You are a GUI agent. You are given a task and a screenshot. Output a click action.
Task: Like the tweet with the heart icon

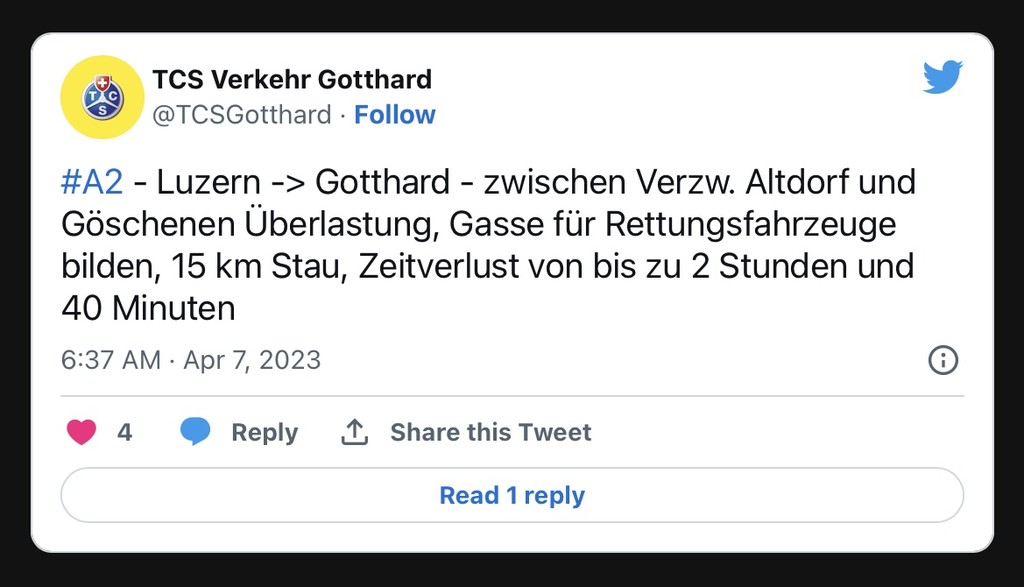point(82,432)
